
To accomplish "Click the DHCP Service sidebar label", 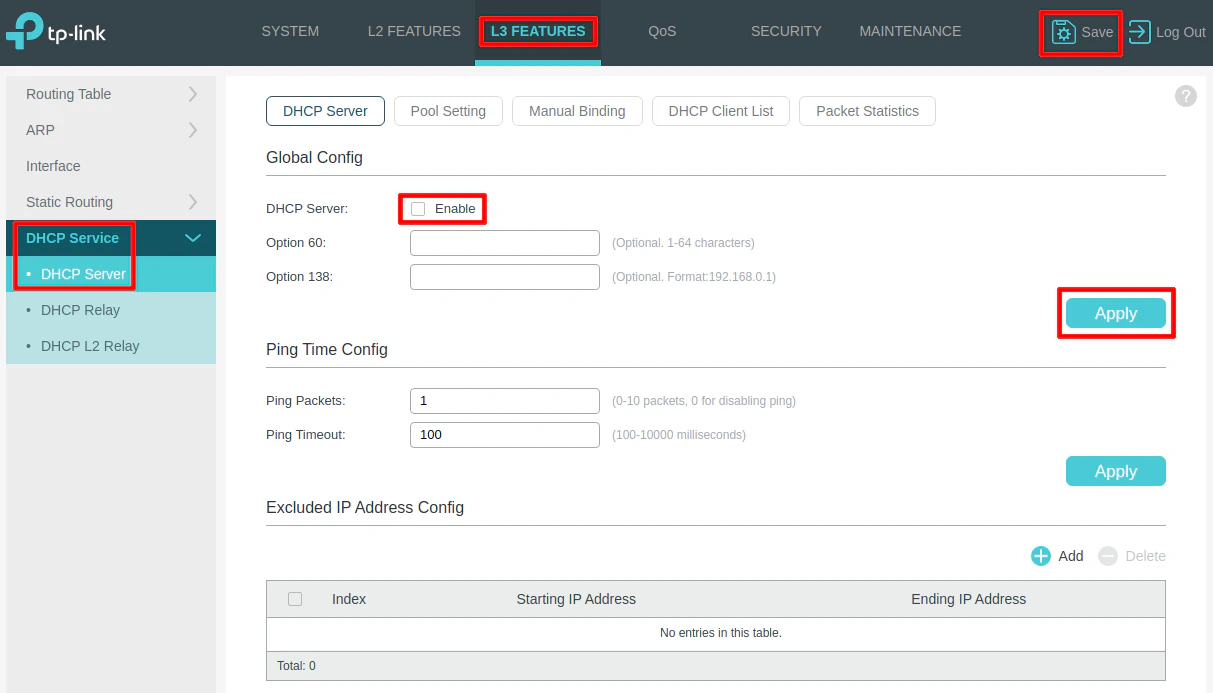I will tap(72, 238).
